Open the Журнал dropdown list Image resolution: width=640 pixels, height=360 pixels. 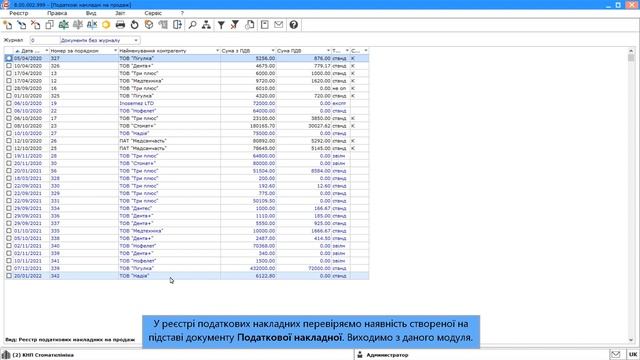(x=136, y=40)
